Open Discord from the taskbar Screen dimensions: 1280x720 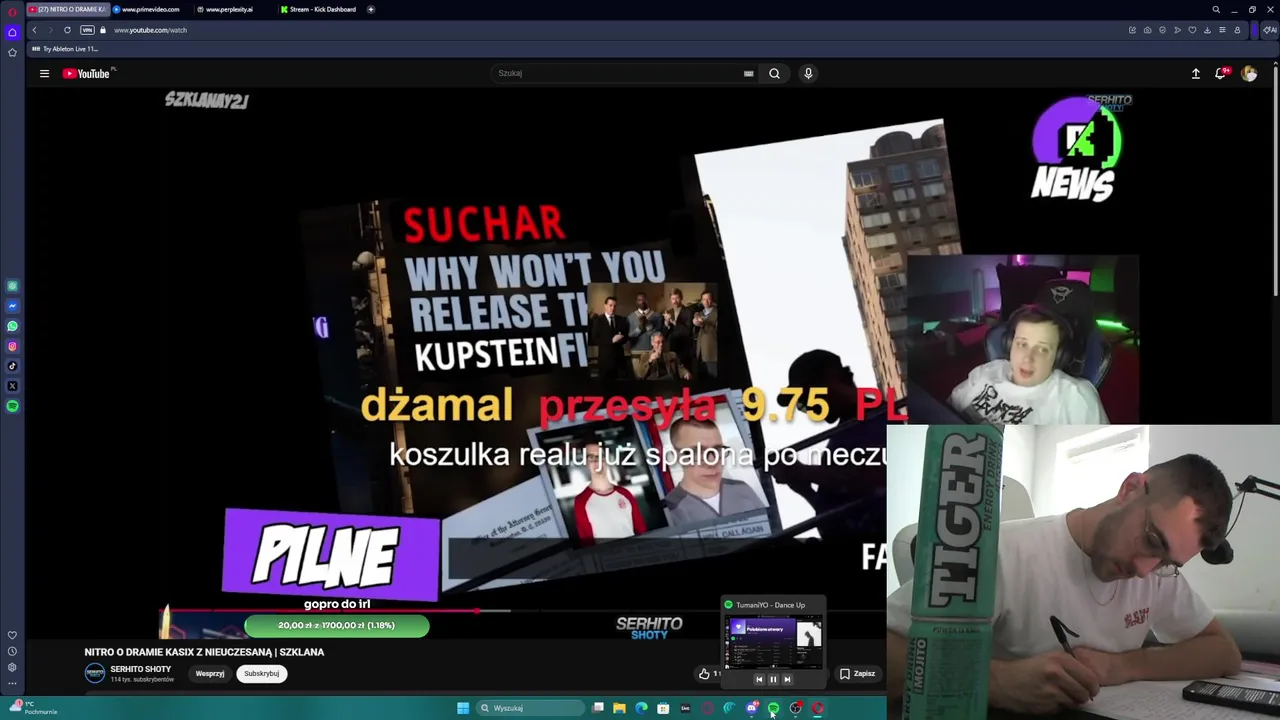click(751, 708)
